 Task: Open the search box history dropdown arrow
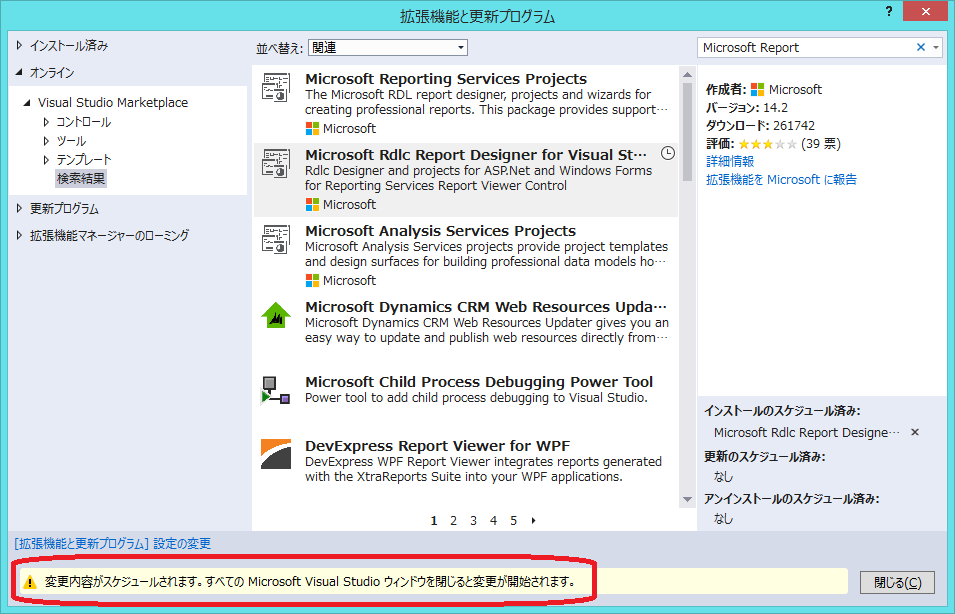tap(936, 48)
